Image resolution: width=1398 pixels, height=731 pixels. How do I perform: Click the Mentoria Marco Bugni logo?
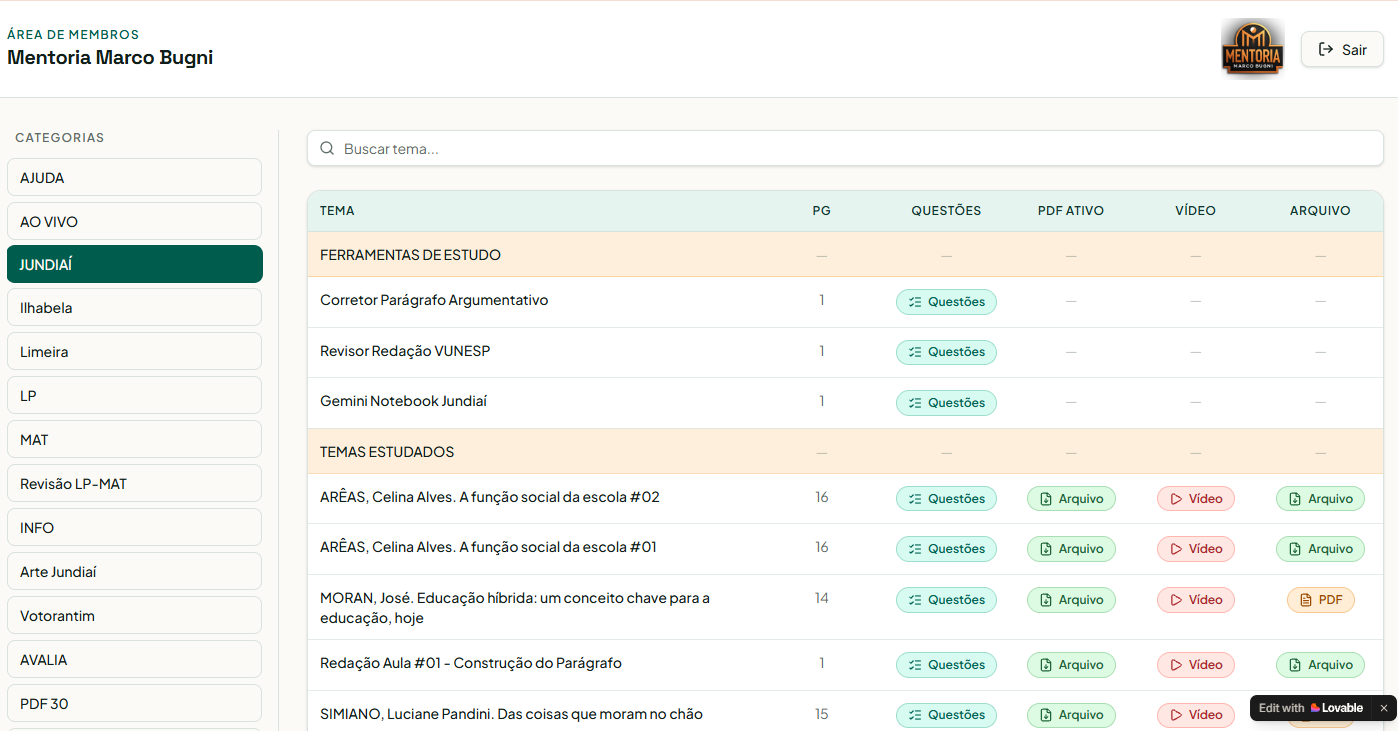point(1252,48)
